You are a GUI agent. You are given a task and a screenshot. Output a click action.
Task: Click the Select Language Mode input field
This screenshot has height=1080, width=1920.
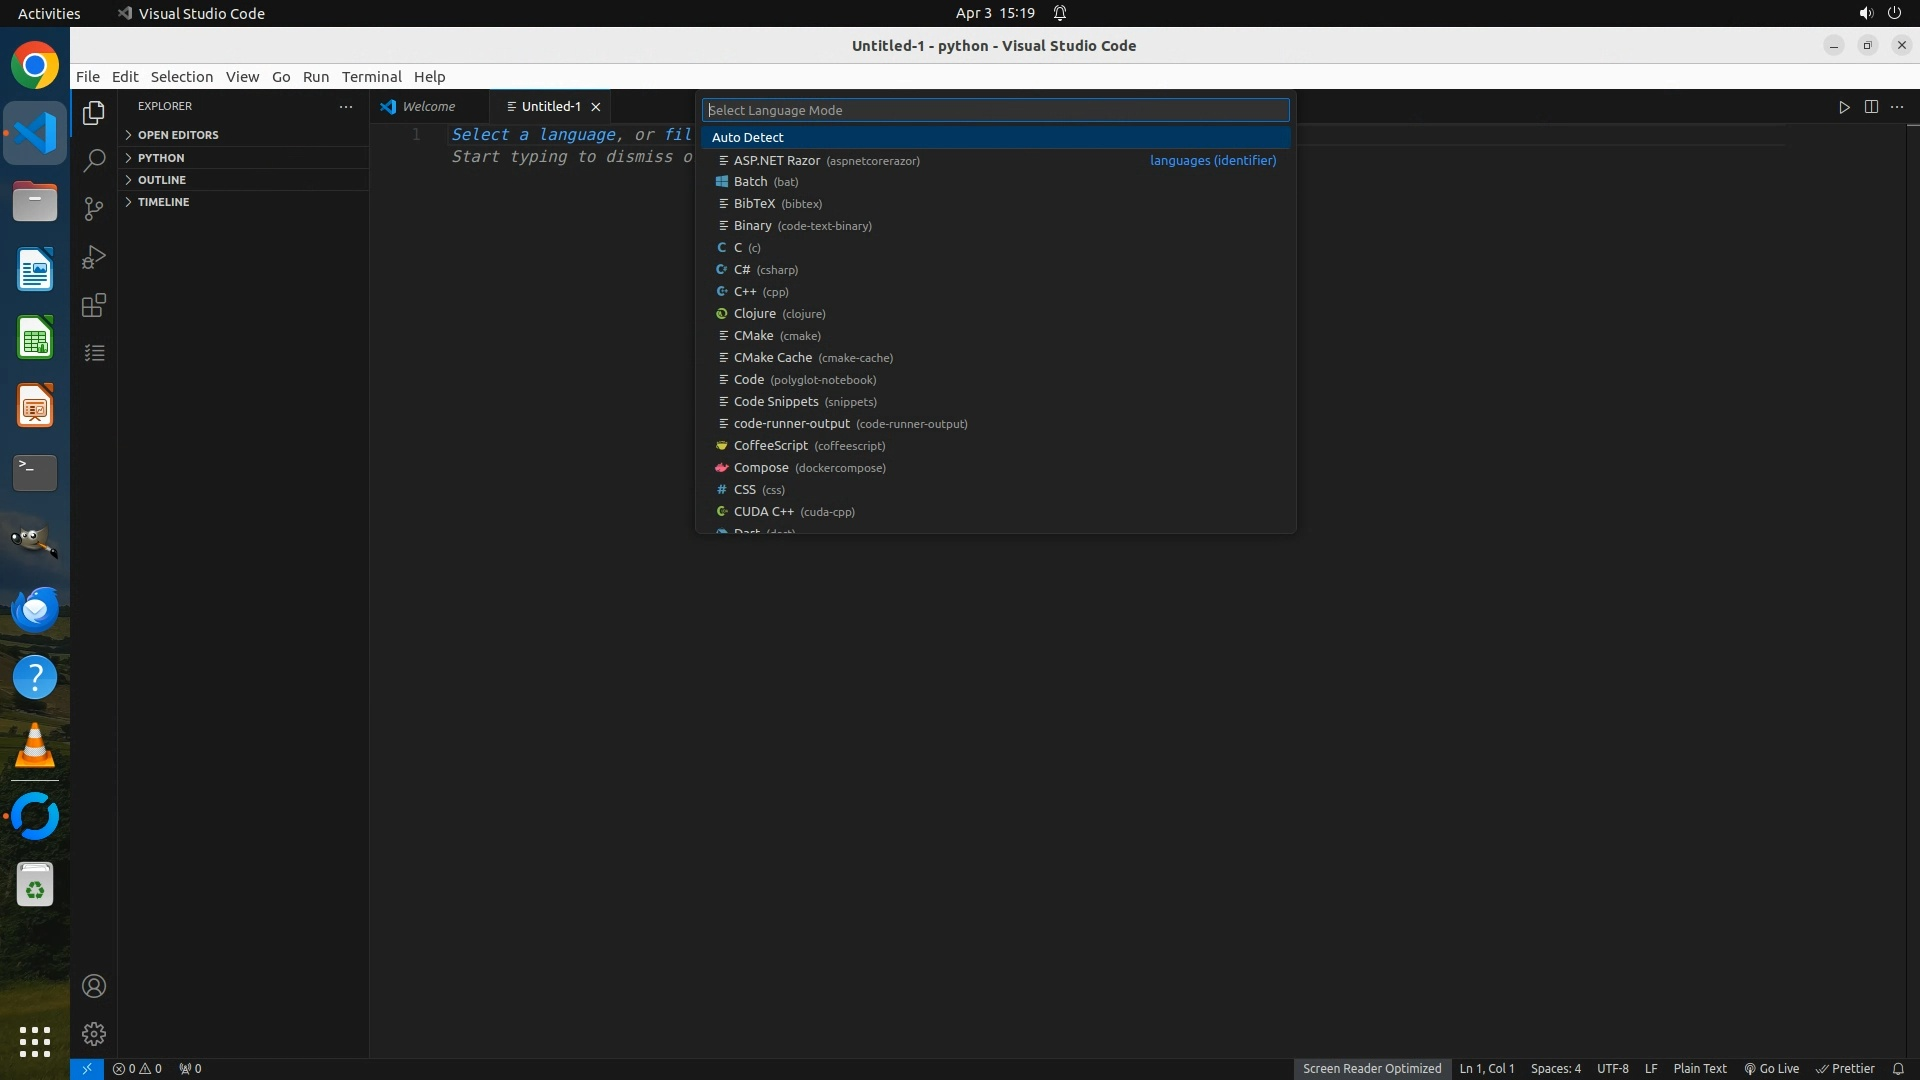click(994, 110)
